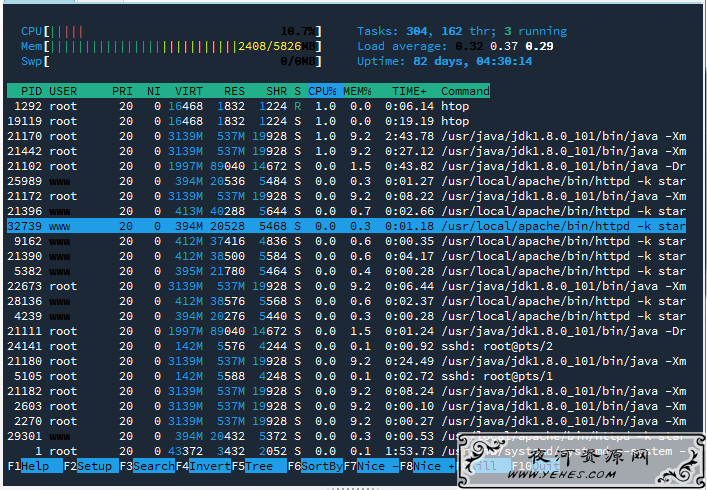
Task: Select httpd process row PID 25989
Action: (346, 181)
